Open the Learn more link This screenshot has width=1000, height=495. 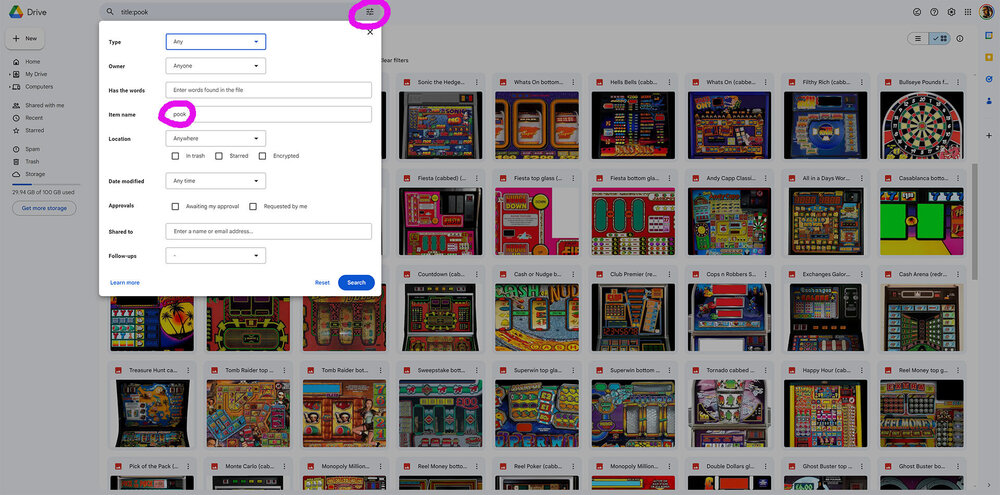coord(125,283)
